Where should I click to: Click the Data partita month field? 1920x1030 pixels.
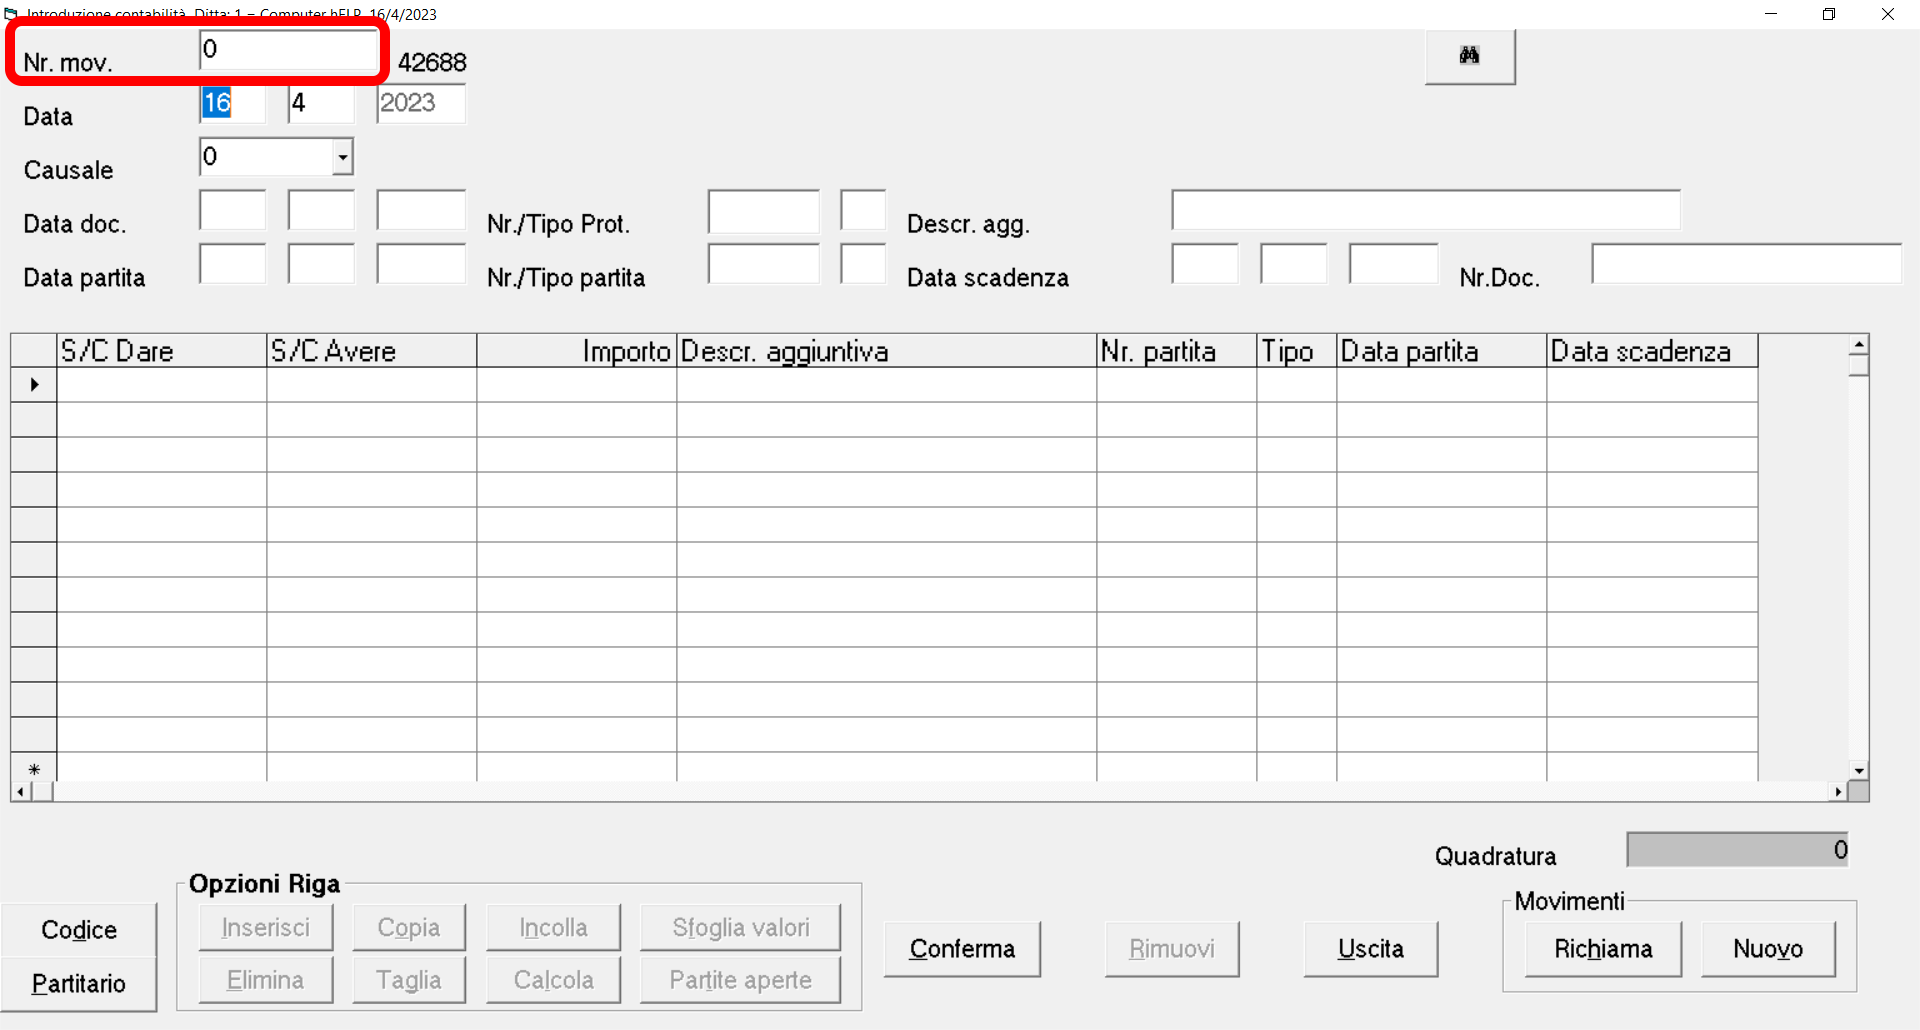[321, 264]
